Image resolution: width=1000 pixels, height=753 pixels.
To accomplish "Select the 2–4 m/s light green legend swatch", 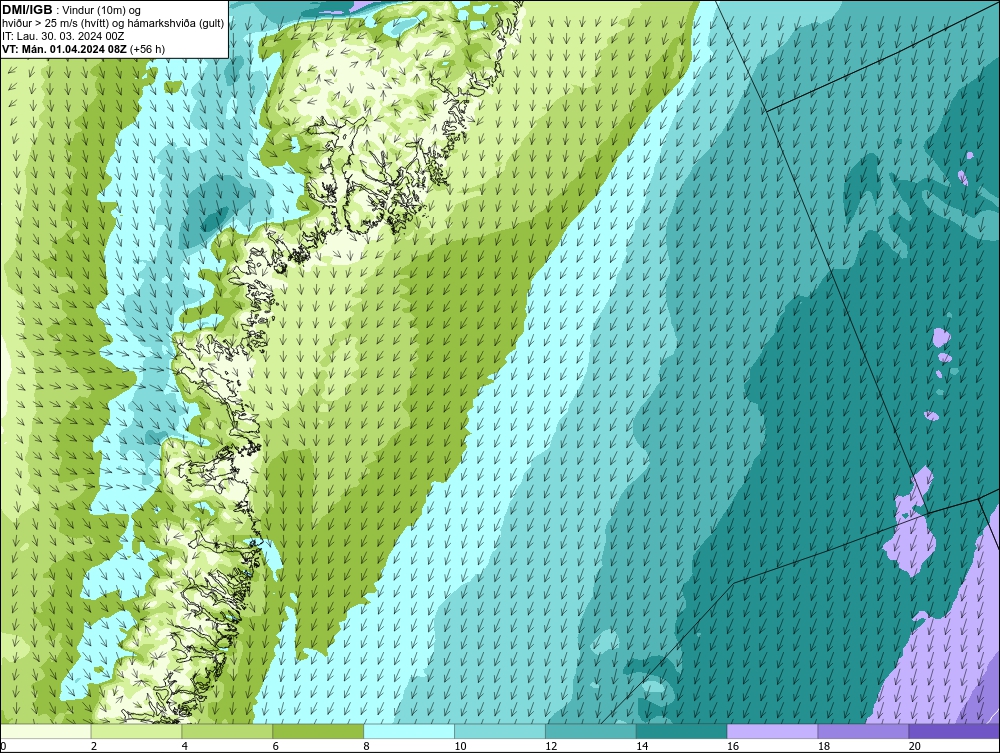I will click(x=136, y=731).
